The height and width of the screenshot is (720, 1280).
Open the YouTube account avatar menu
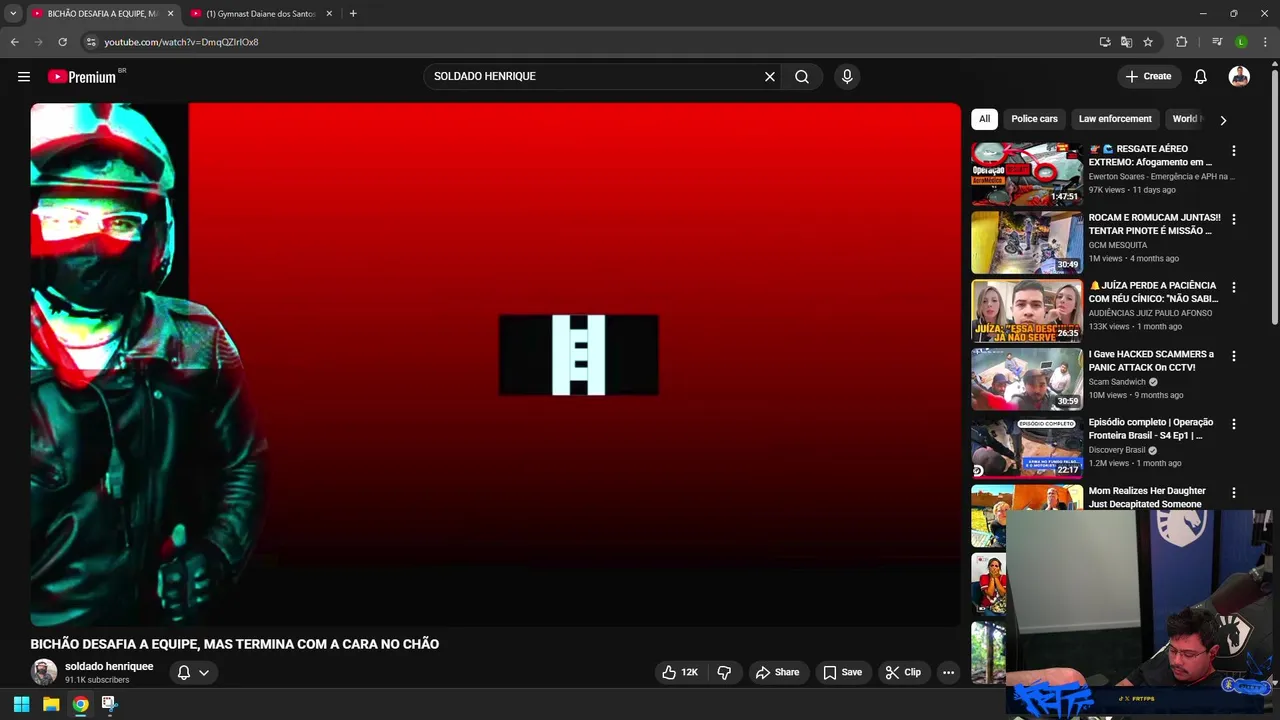point(1239,76)
